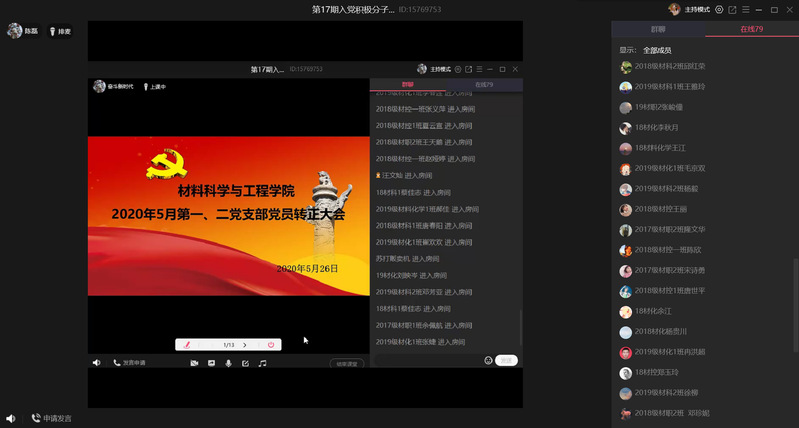Screen dimensions: 799x428
Task: Click the 排麦 queue button
Action: (x=60, y=31)
